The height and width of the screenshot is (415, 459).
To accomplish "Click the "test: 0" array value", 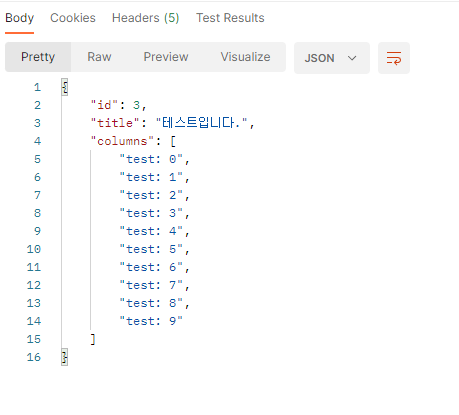I will pos(151,159).
